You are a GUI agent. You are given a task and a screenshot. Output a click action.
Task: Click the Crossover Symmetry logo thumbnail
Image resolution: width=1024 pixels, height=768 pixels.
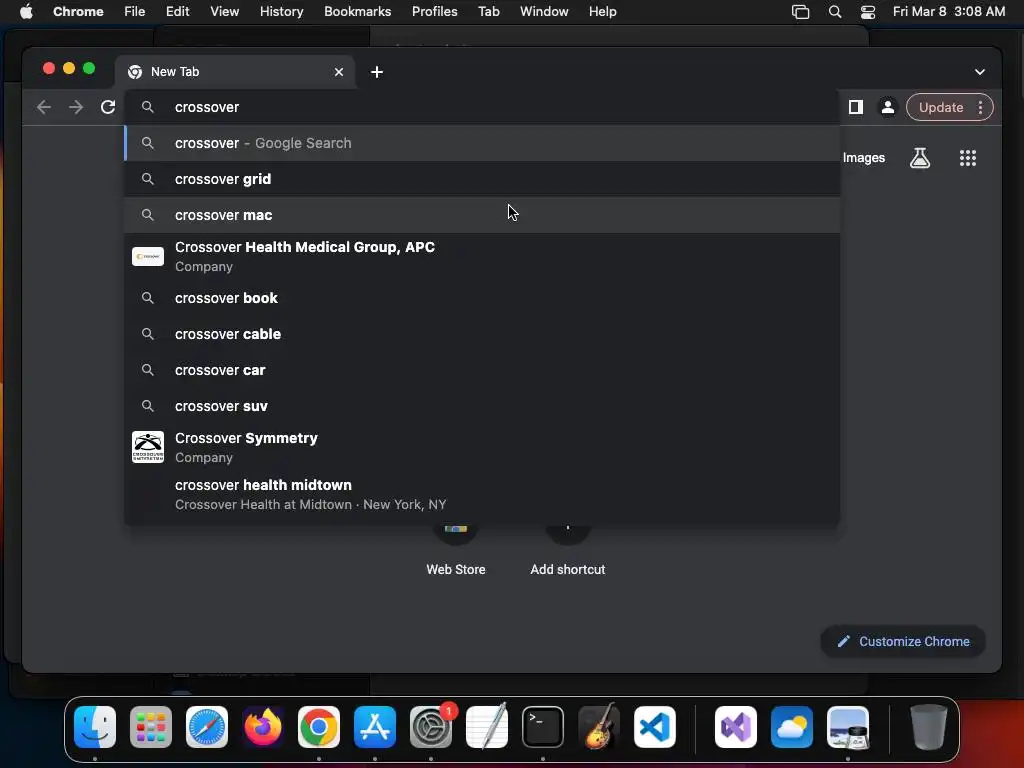coord(148,447)
